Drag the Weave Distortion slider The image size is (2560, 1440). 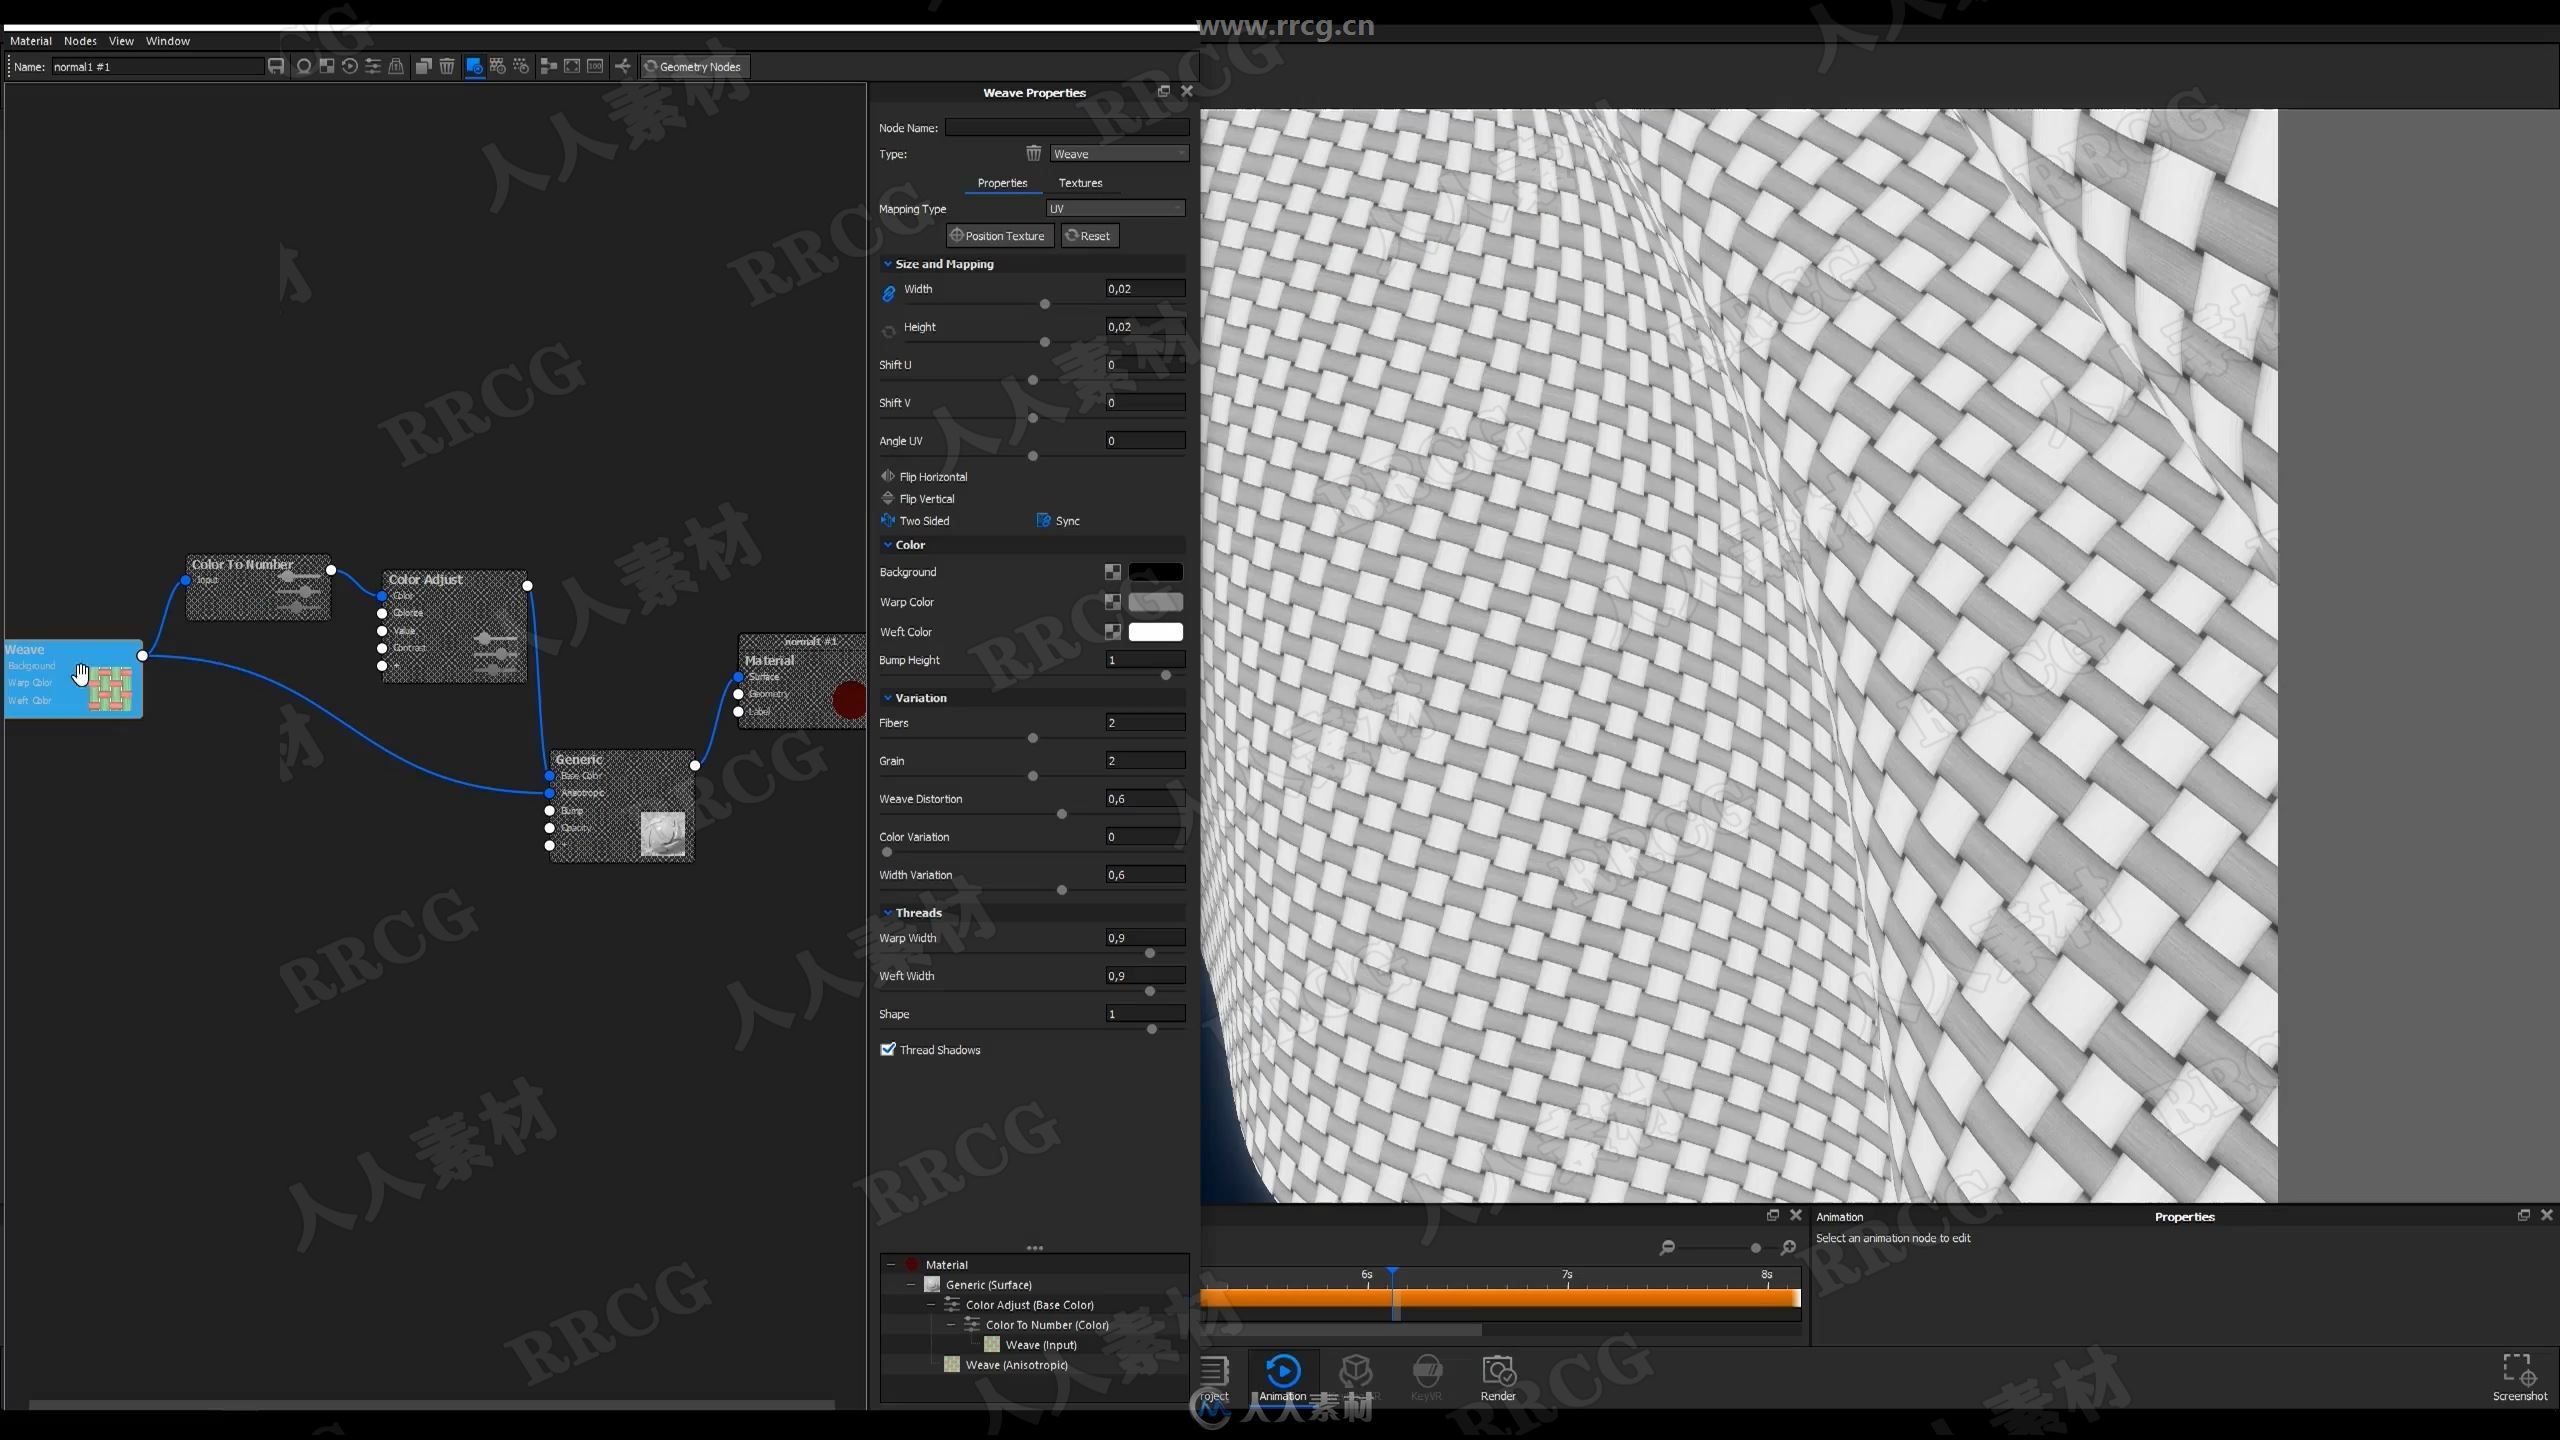pyautogui.click(x=1060, y=816)
